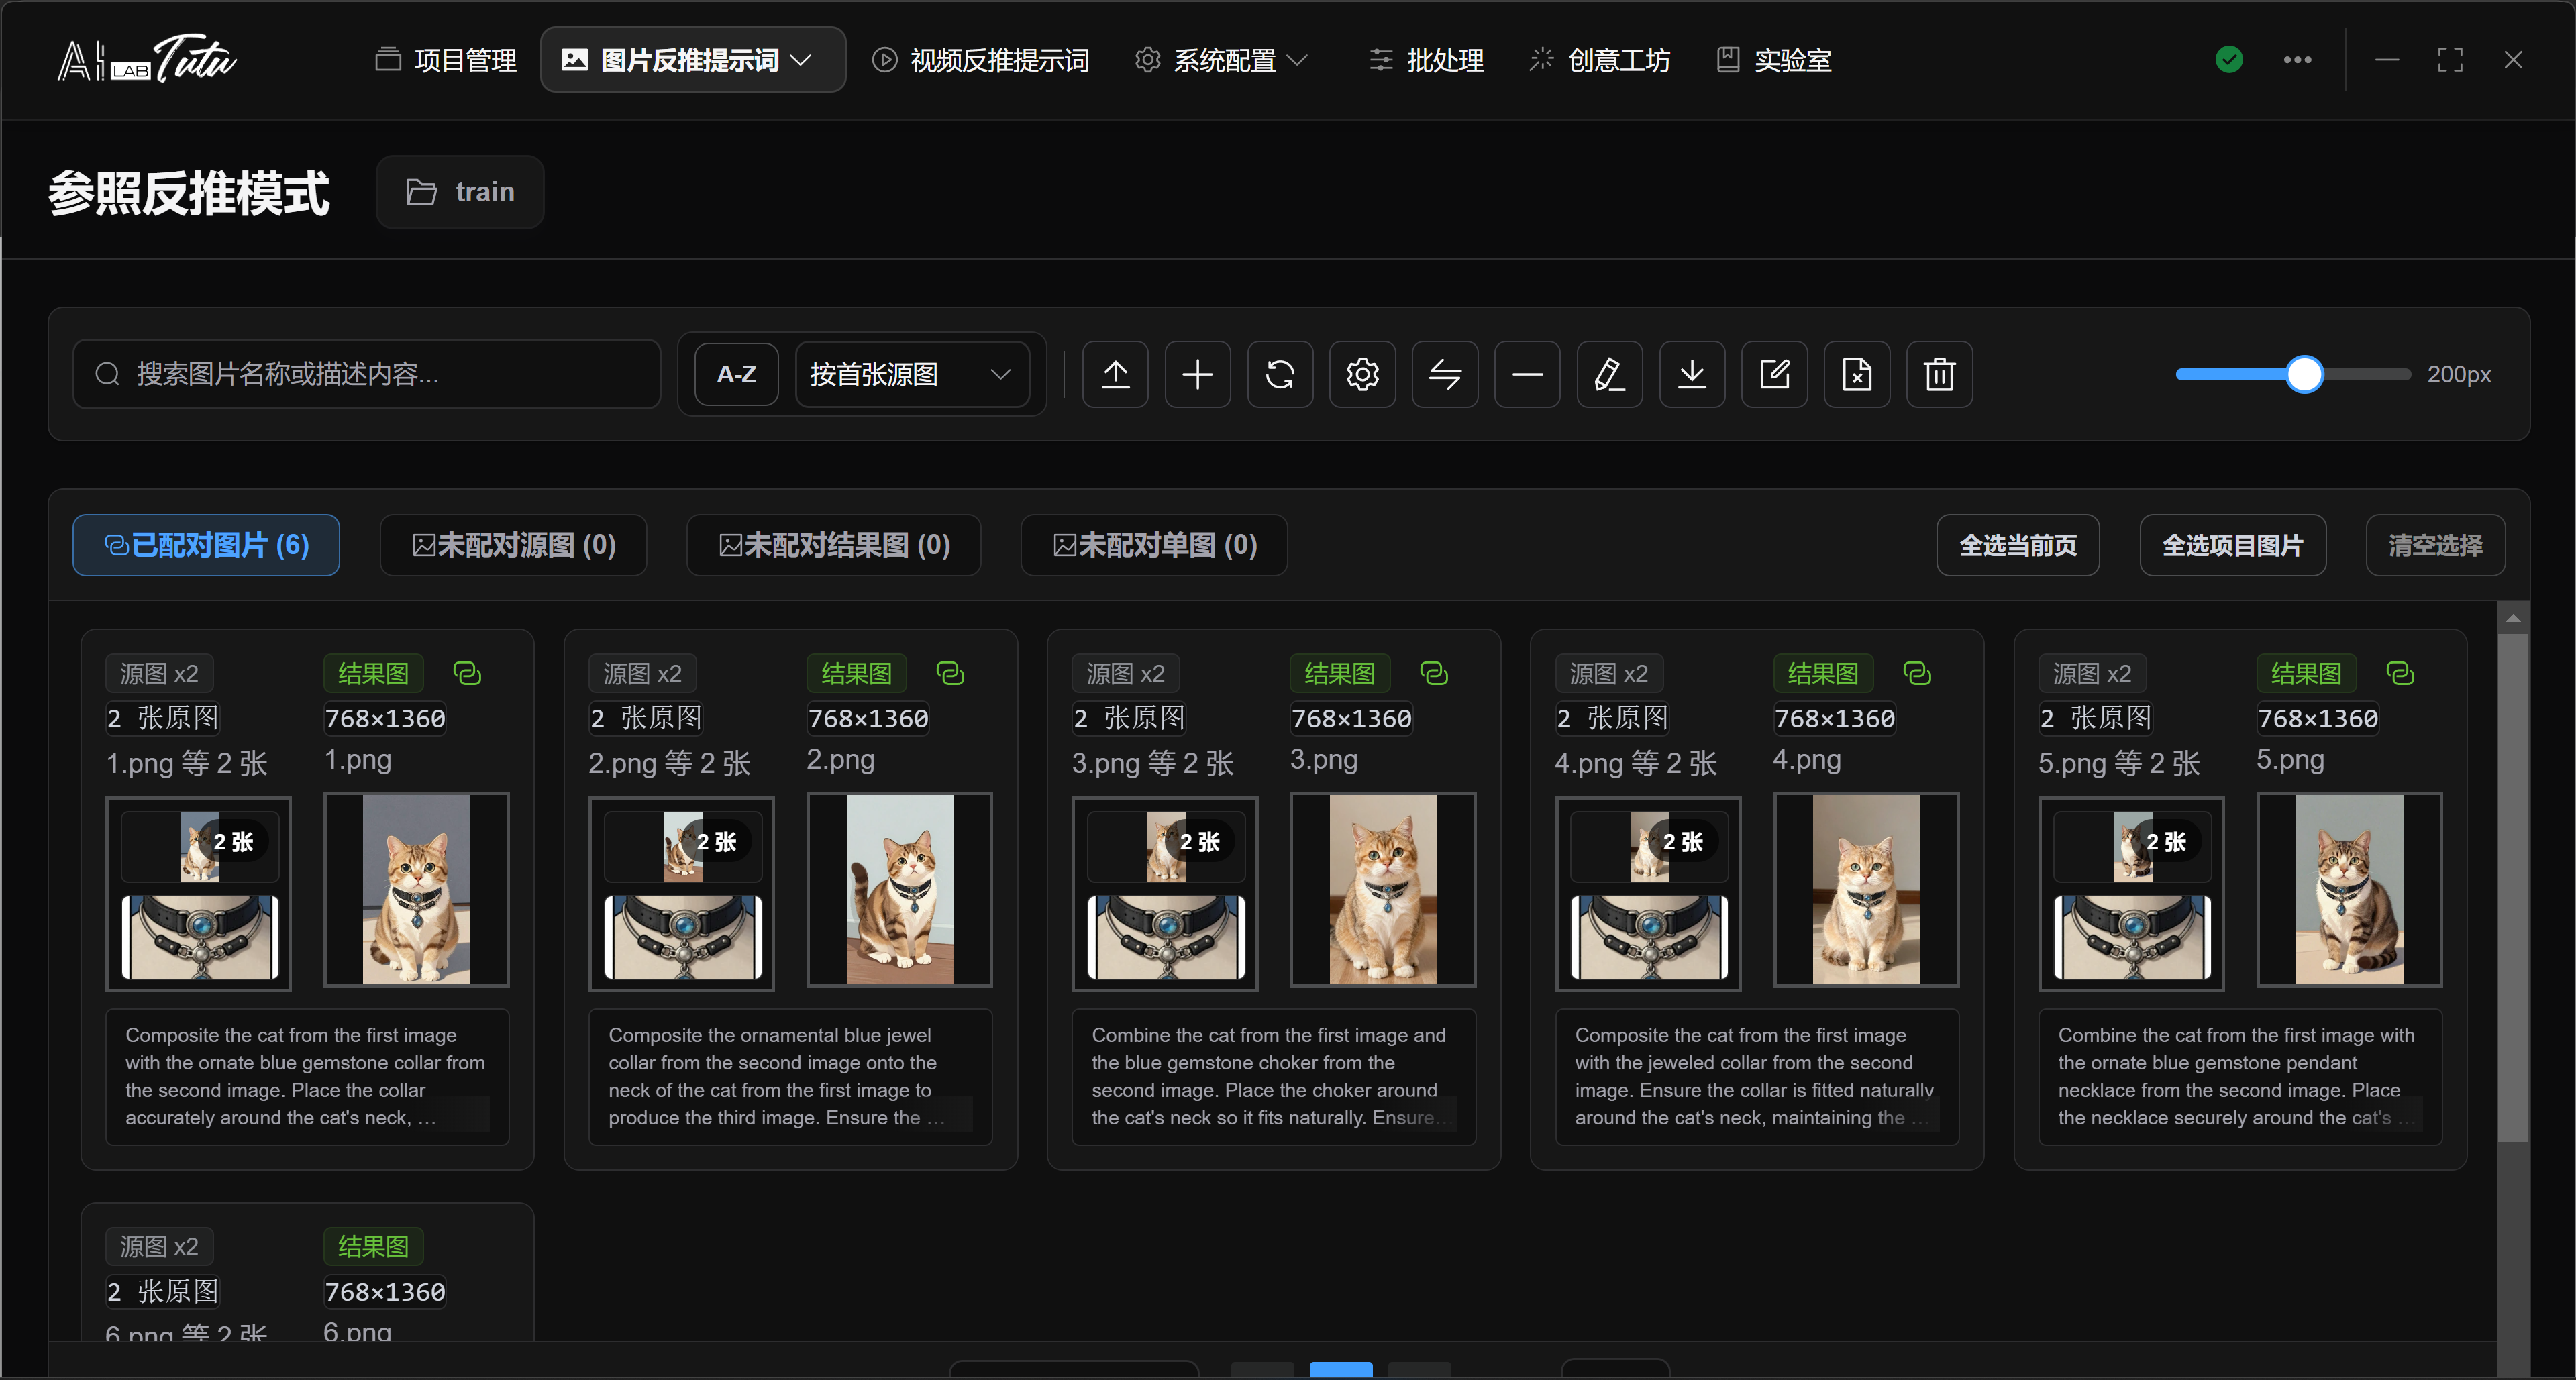The image size is (2576, 1380).
Task: Click the upload icon in toolbar
Action: coord(1115,375)
